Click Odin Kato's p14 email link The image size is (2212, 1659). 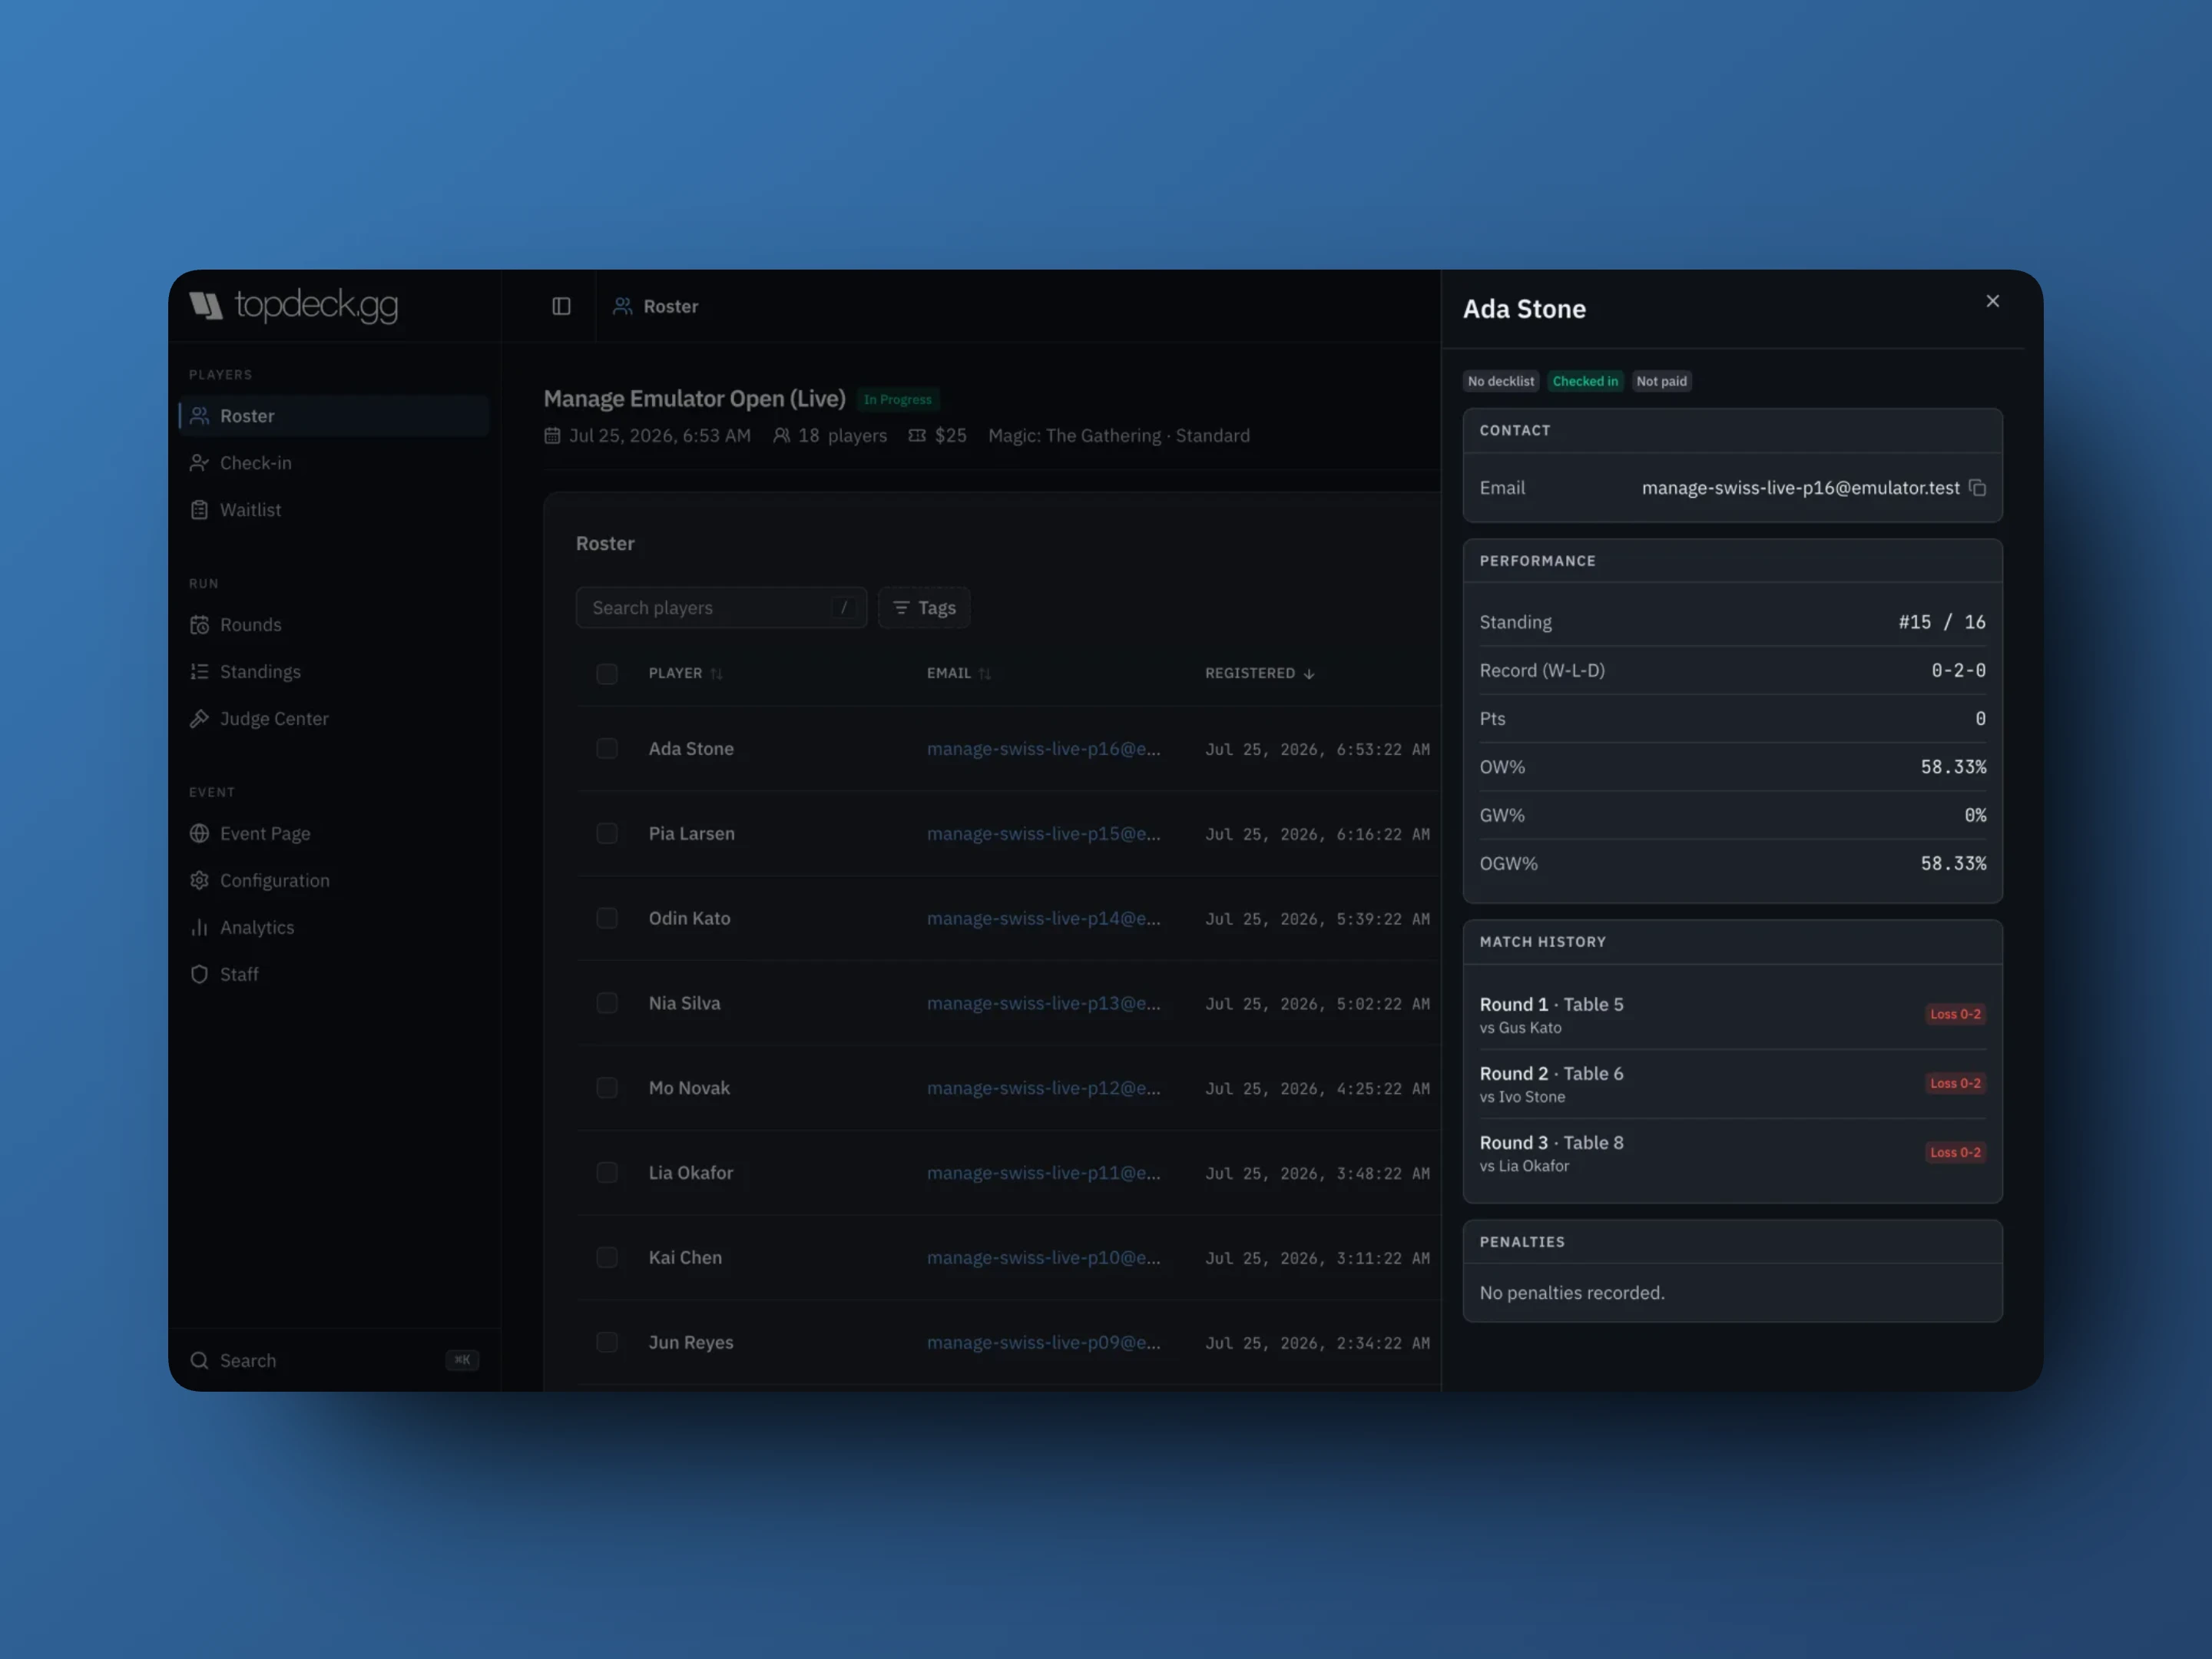pos(1043,919)
